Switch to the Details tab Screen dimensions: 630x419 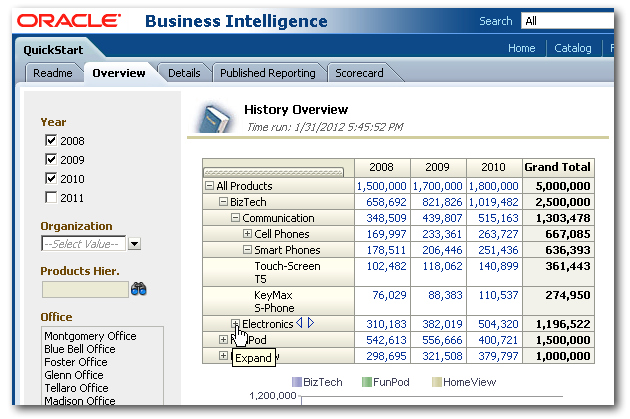[x=184, y=73]
